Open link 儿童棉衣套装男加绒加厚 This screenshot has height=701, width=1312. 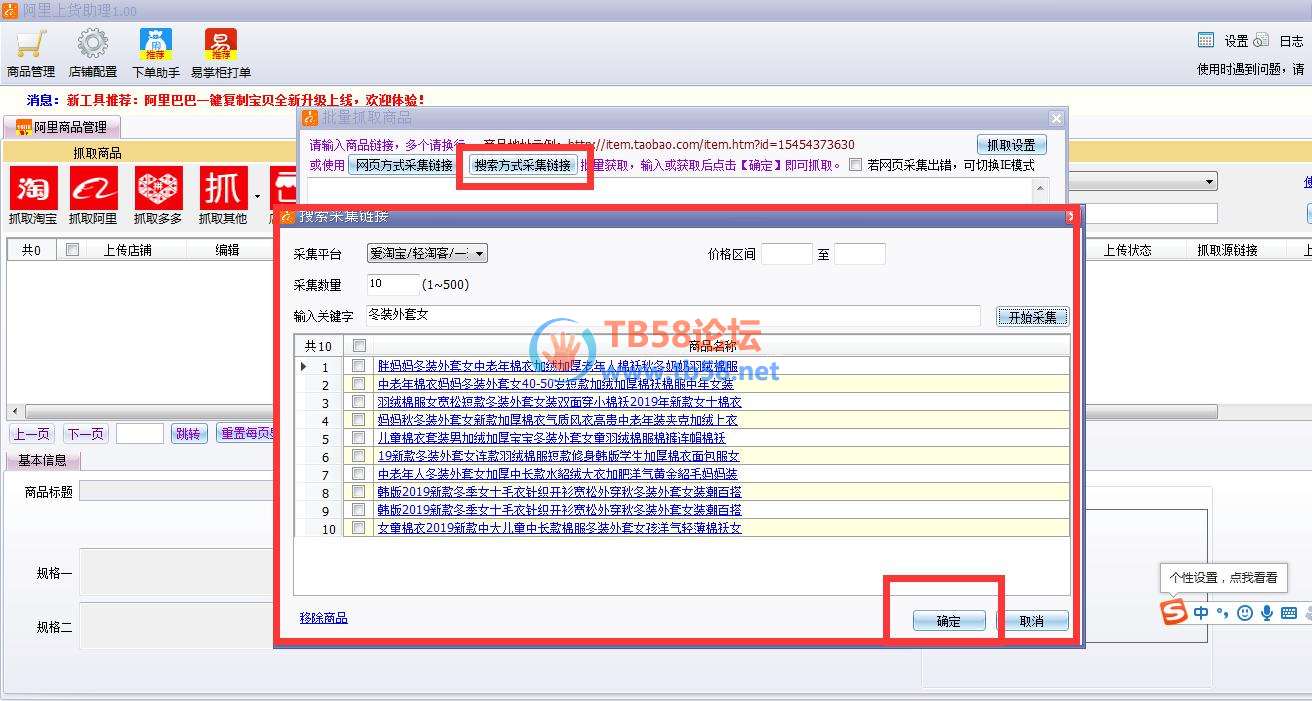coord(551,438)
